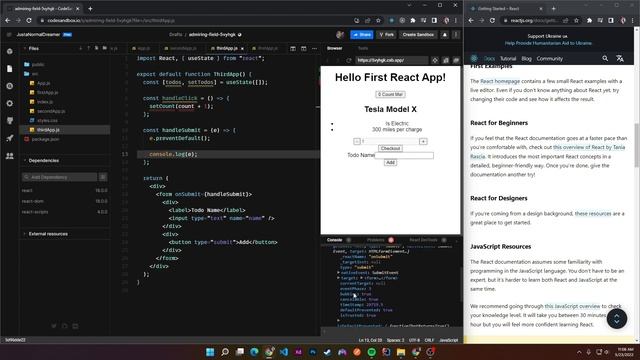Open the vertical dots menu beside the bell

click(x=456, y=35)
